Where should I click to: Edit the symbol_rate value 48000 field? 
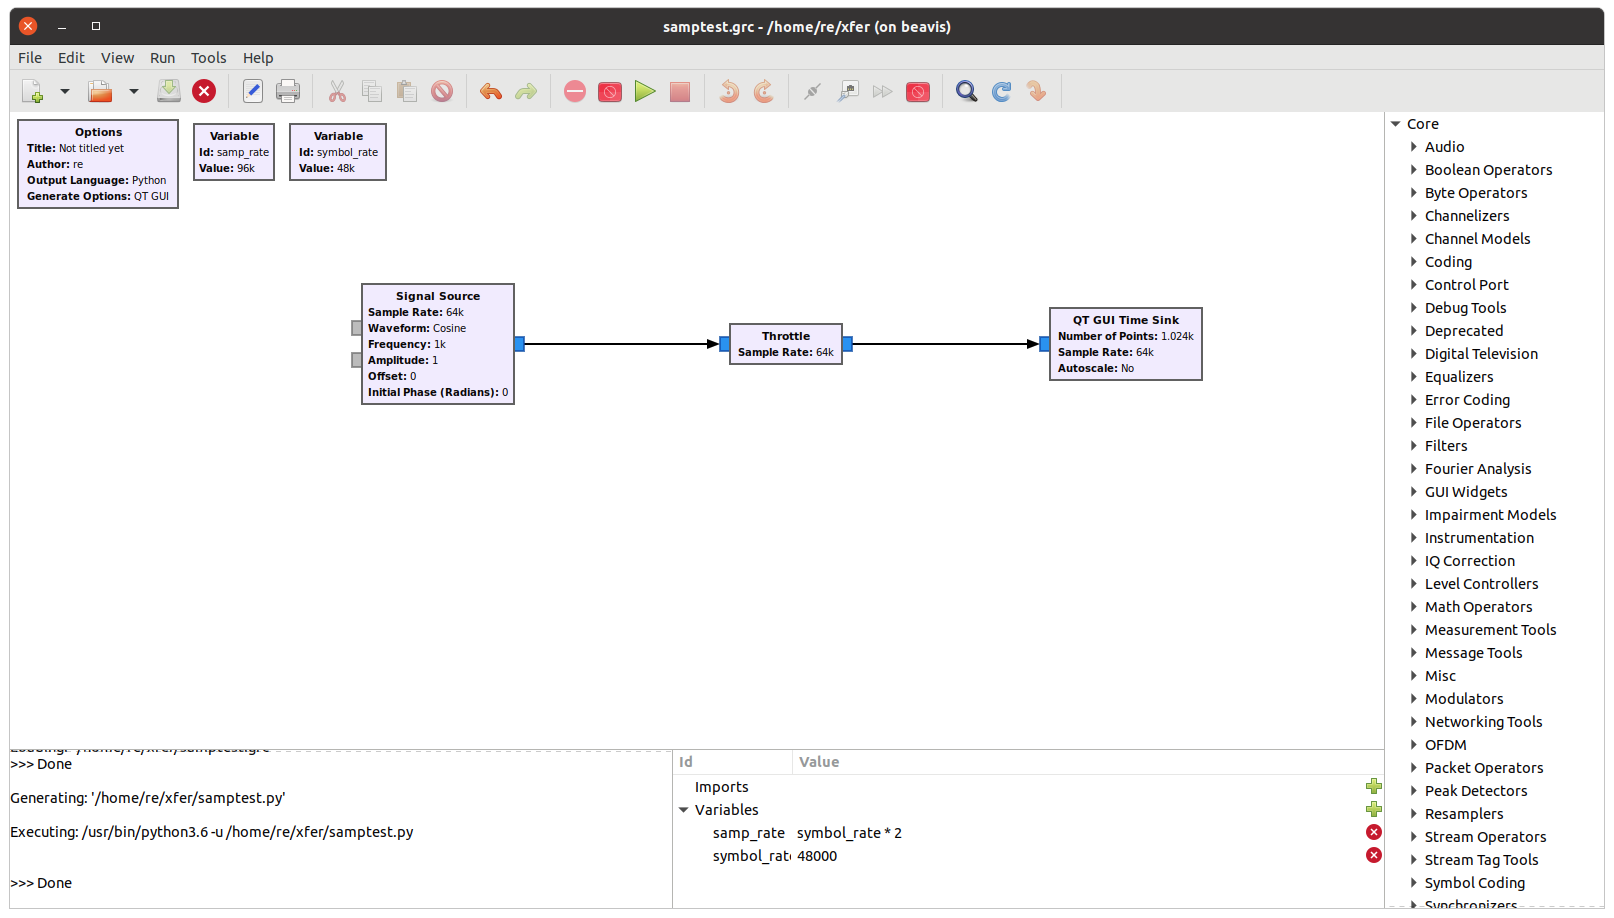816,856
